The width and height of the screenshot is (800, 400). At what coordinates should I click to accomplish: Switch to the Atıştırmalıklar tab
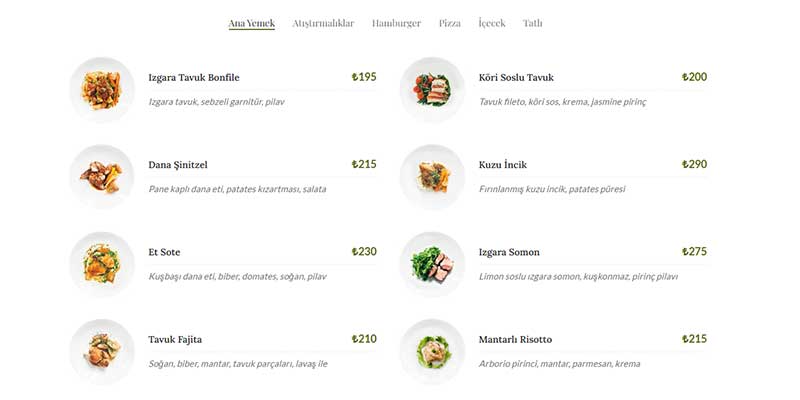click(323, 23)
